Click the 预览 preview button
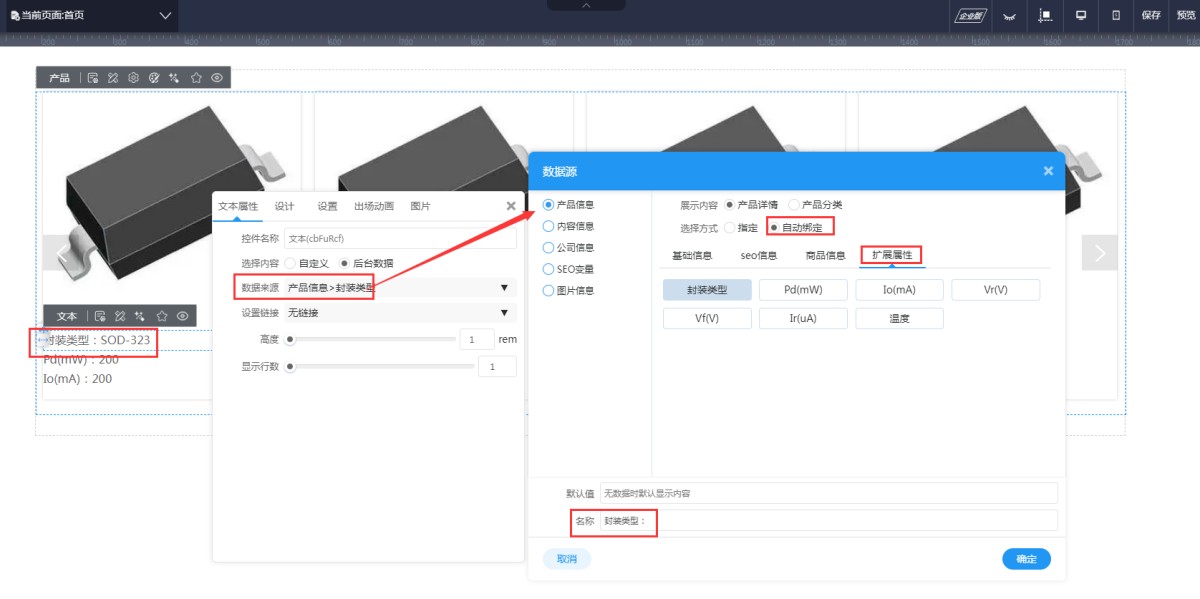This screenshot has height=599, width=1200. pyautogui.click(x=1186, y=15)
